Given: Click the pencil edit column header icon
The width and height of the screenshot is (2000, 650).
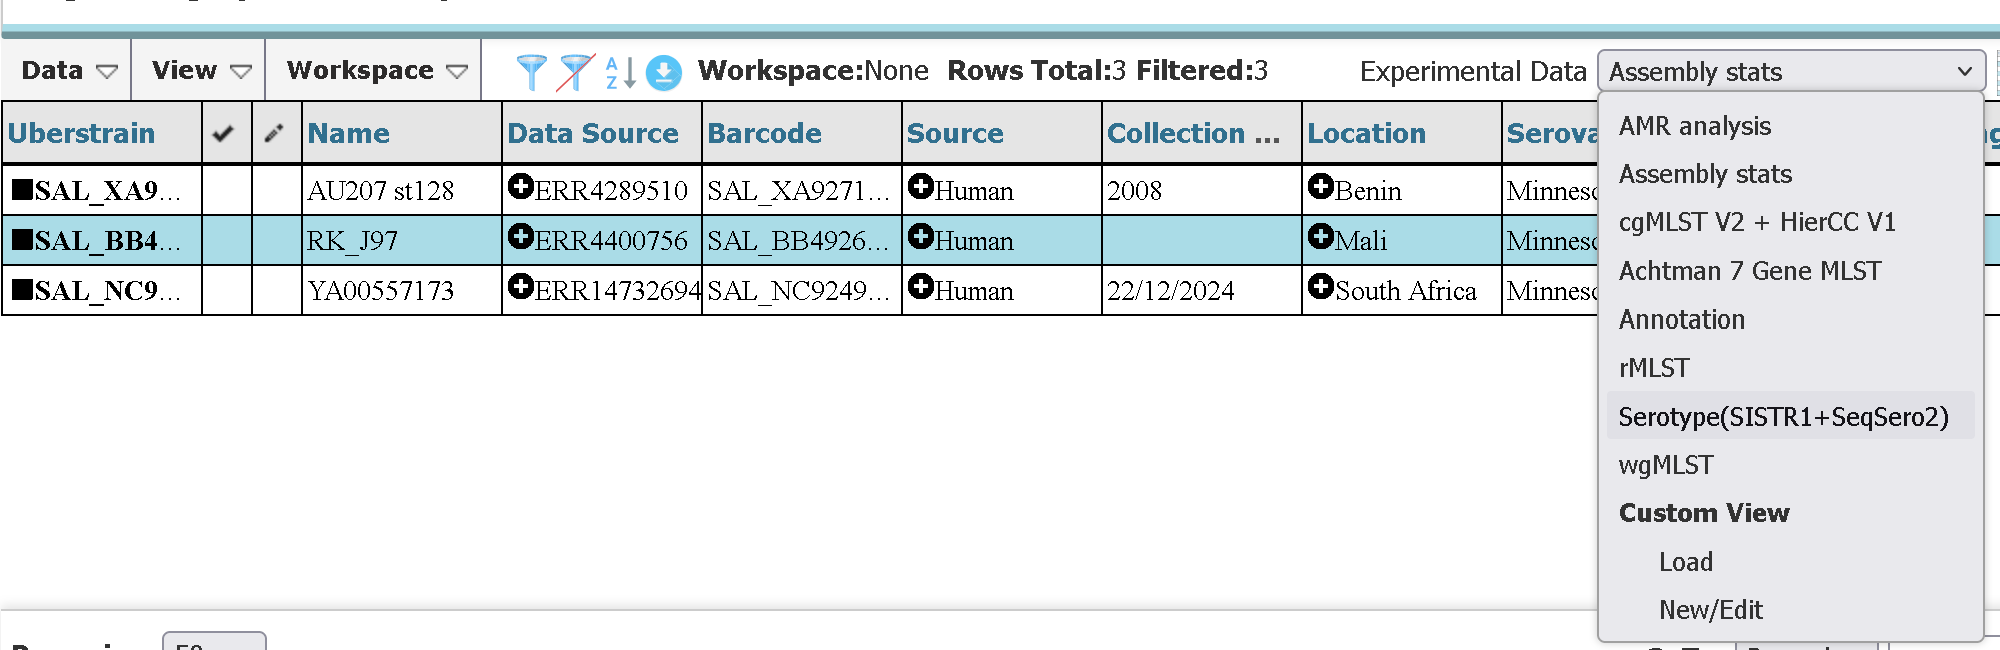Looking at the screenshot, I should tap(275, 133).
